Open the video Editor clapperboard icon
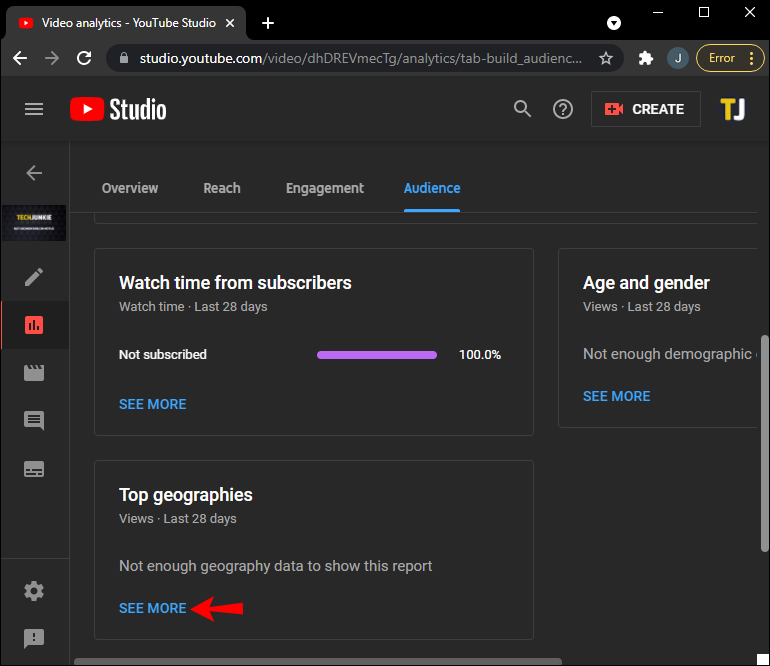This screenshot has width=770, height=666. (34, 373)
